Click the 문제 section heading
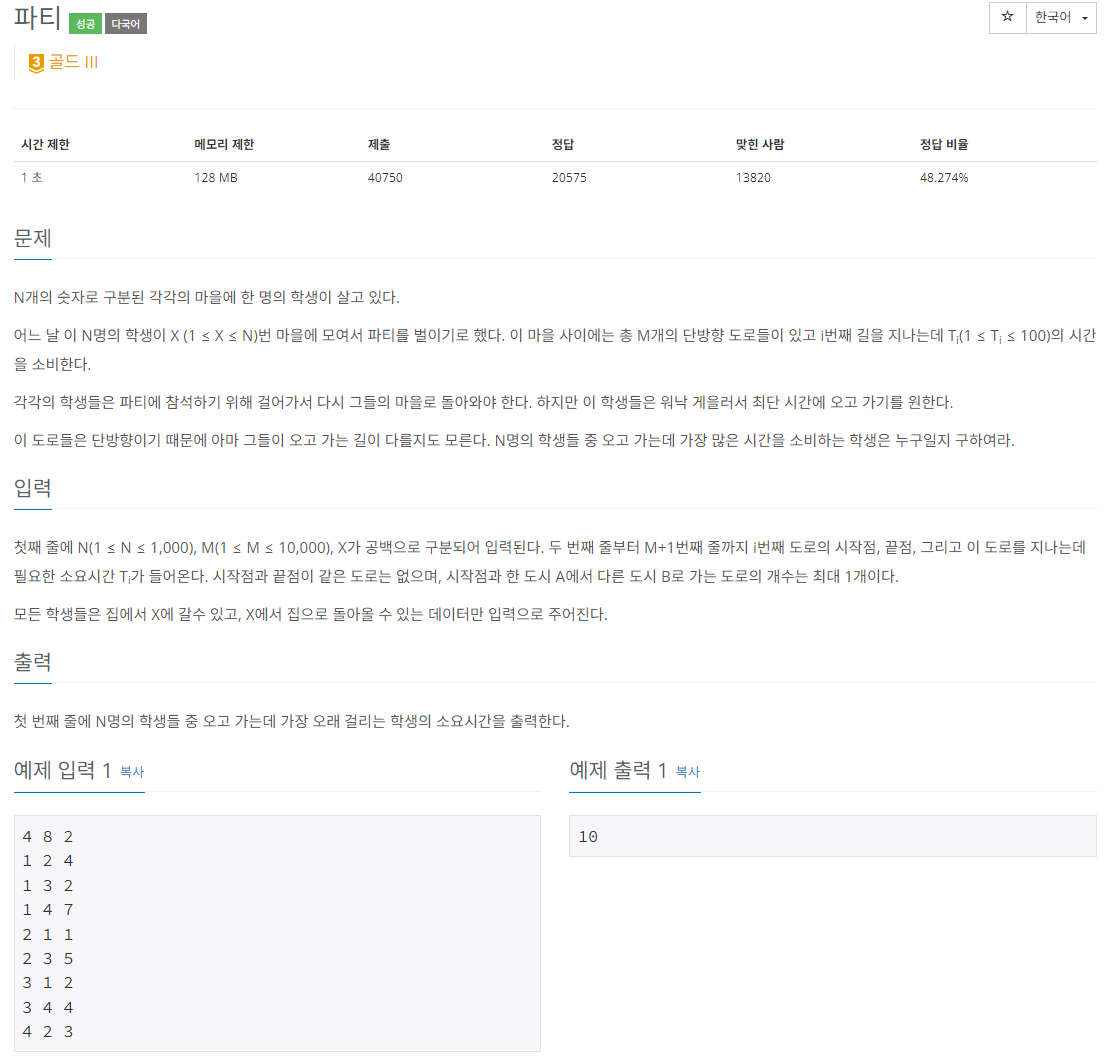Viewport: 1108px width, 1059px height. [x=33, y=238]
